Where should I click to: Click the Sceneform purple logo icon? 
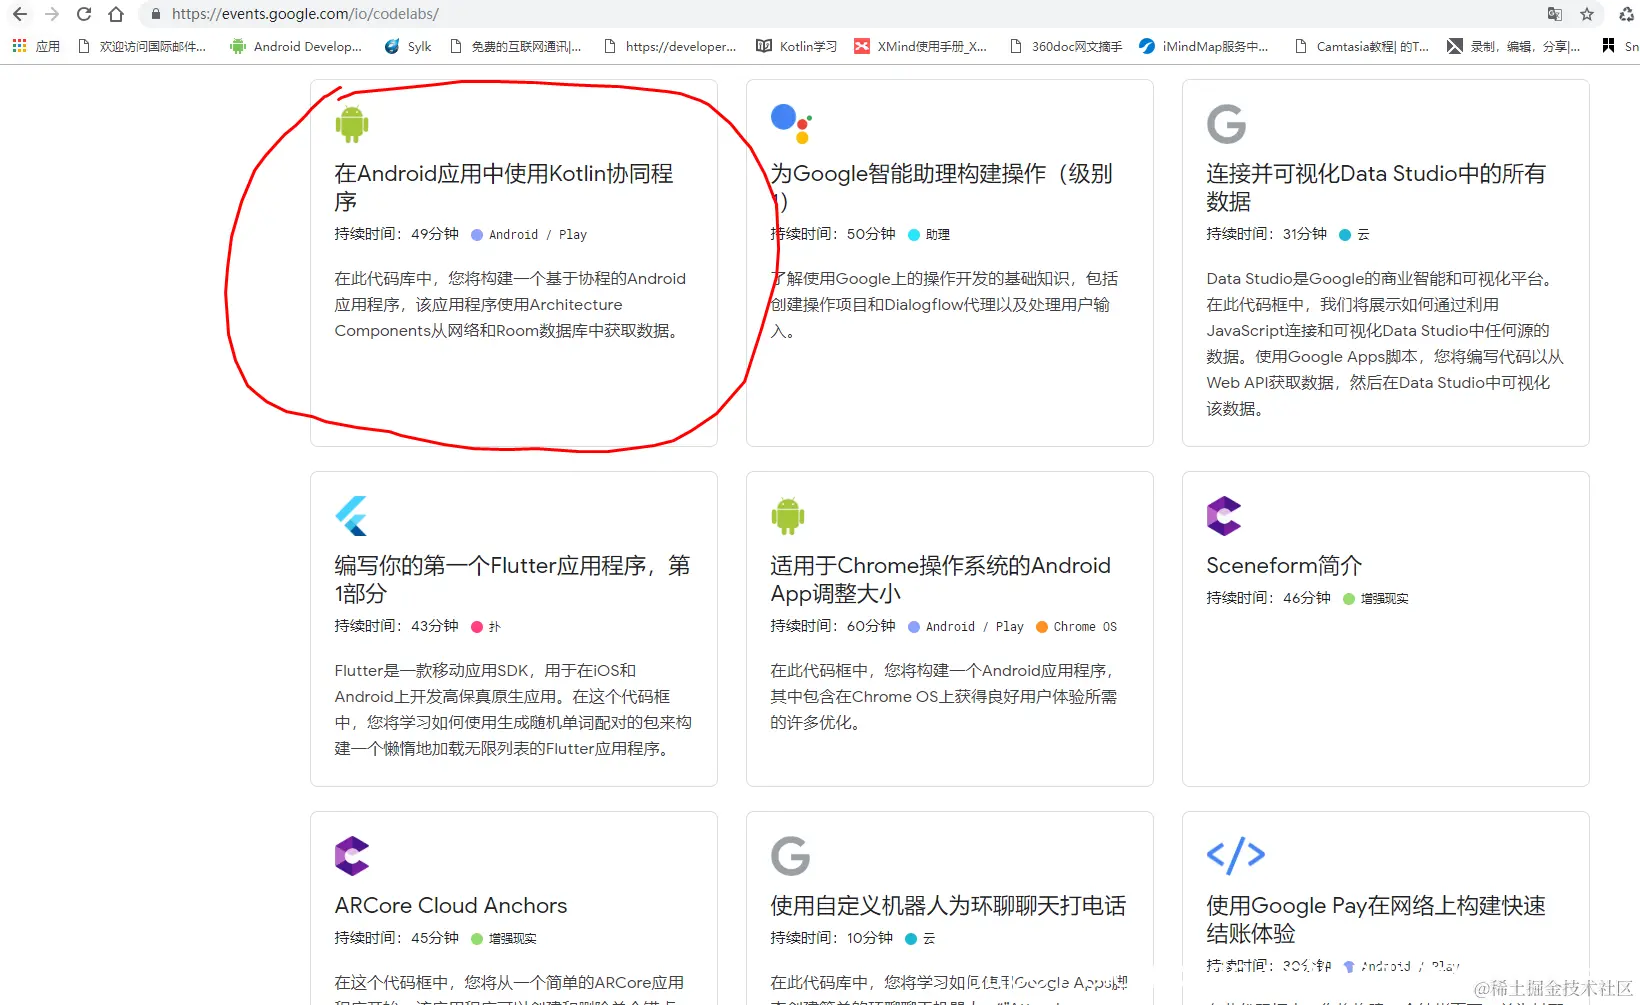(1224, 515)
